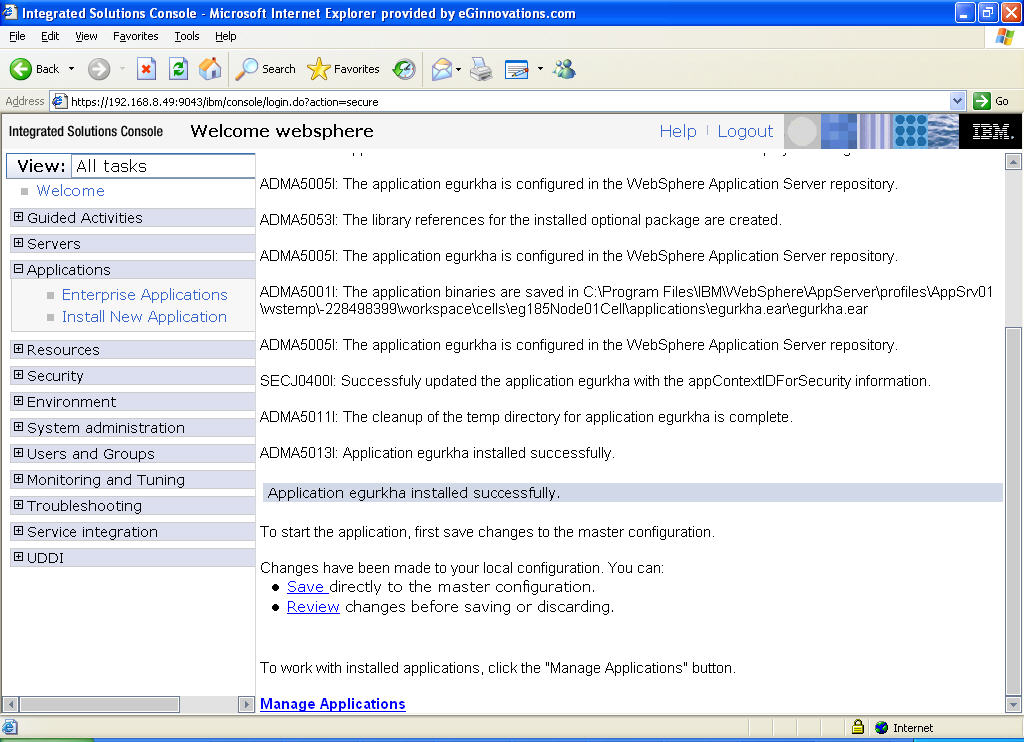Viewport: 1024px width, 742px height.
Task: Click the navigation pane scroll left arrow
Action: click(x=10, y=704)
